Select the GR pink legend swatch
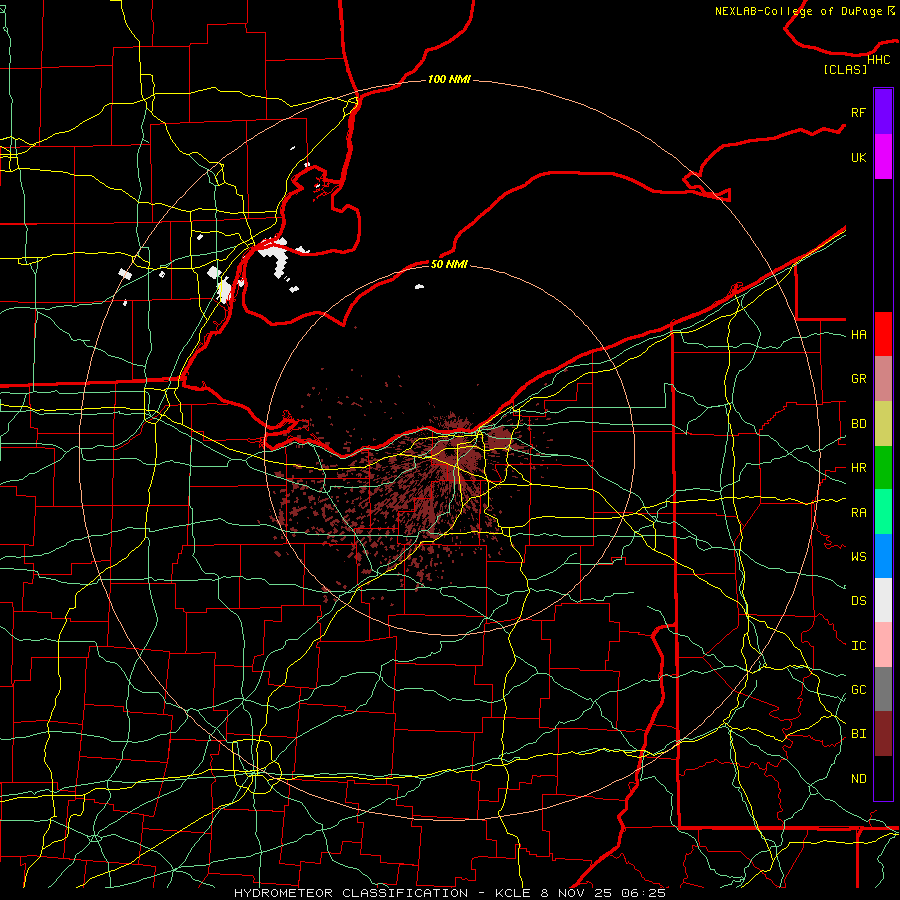The height and width of the screenshot is (900, 900). pyautogui.click(x=883, y=378)
